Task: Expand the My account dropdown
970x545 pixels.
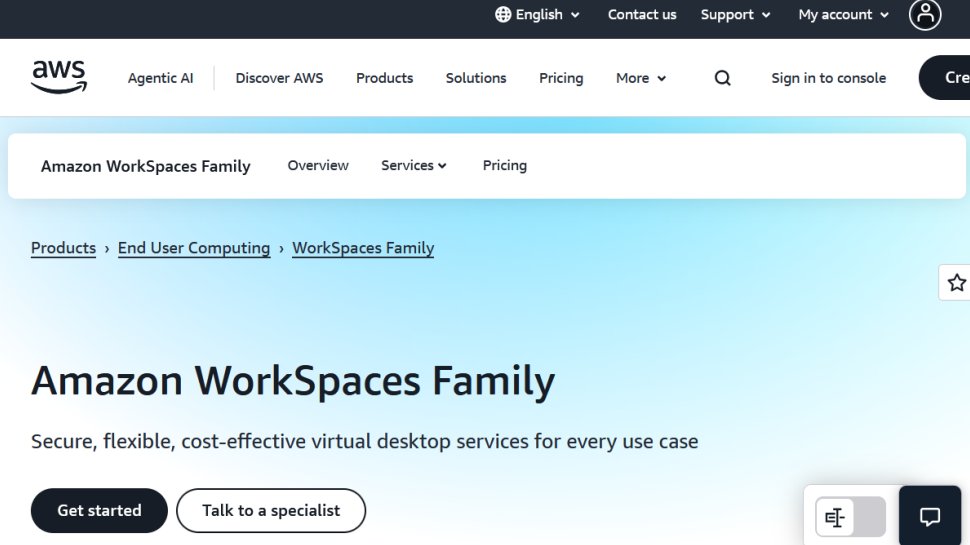Action: [843, 14]
